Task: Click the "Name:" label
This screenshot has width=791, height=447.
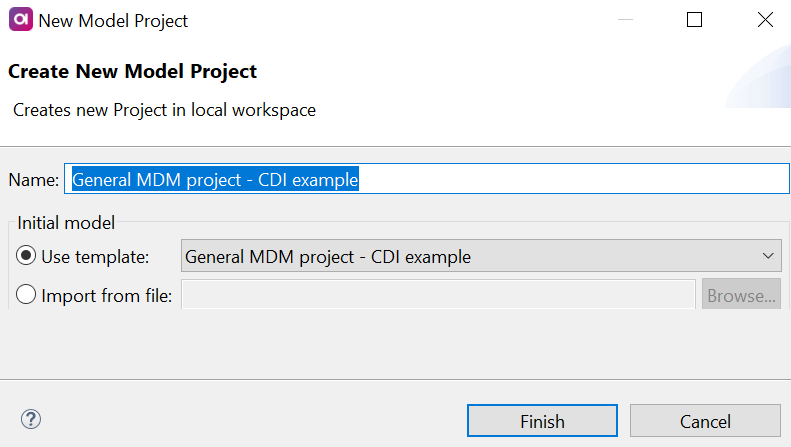Action: pyautogui.click(x=34, y=180)
